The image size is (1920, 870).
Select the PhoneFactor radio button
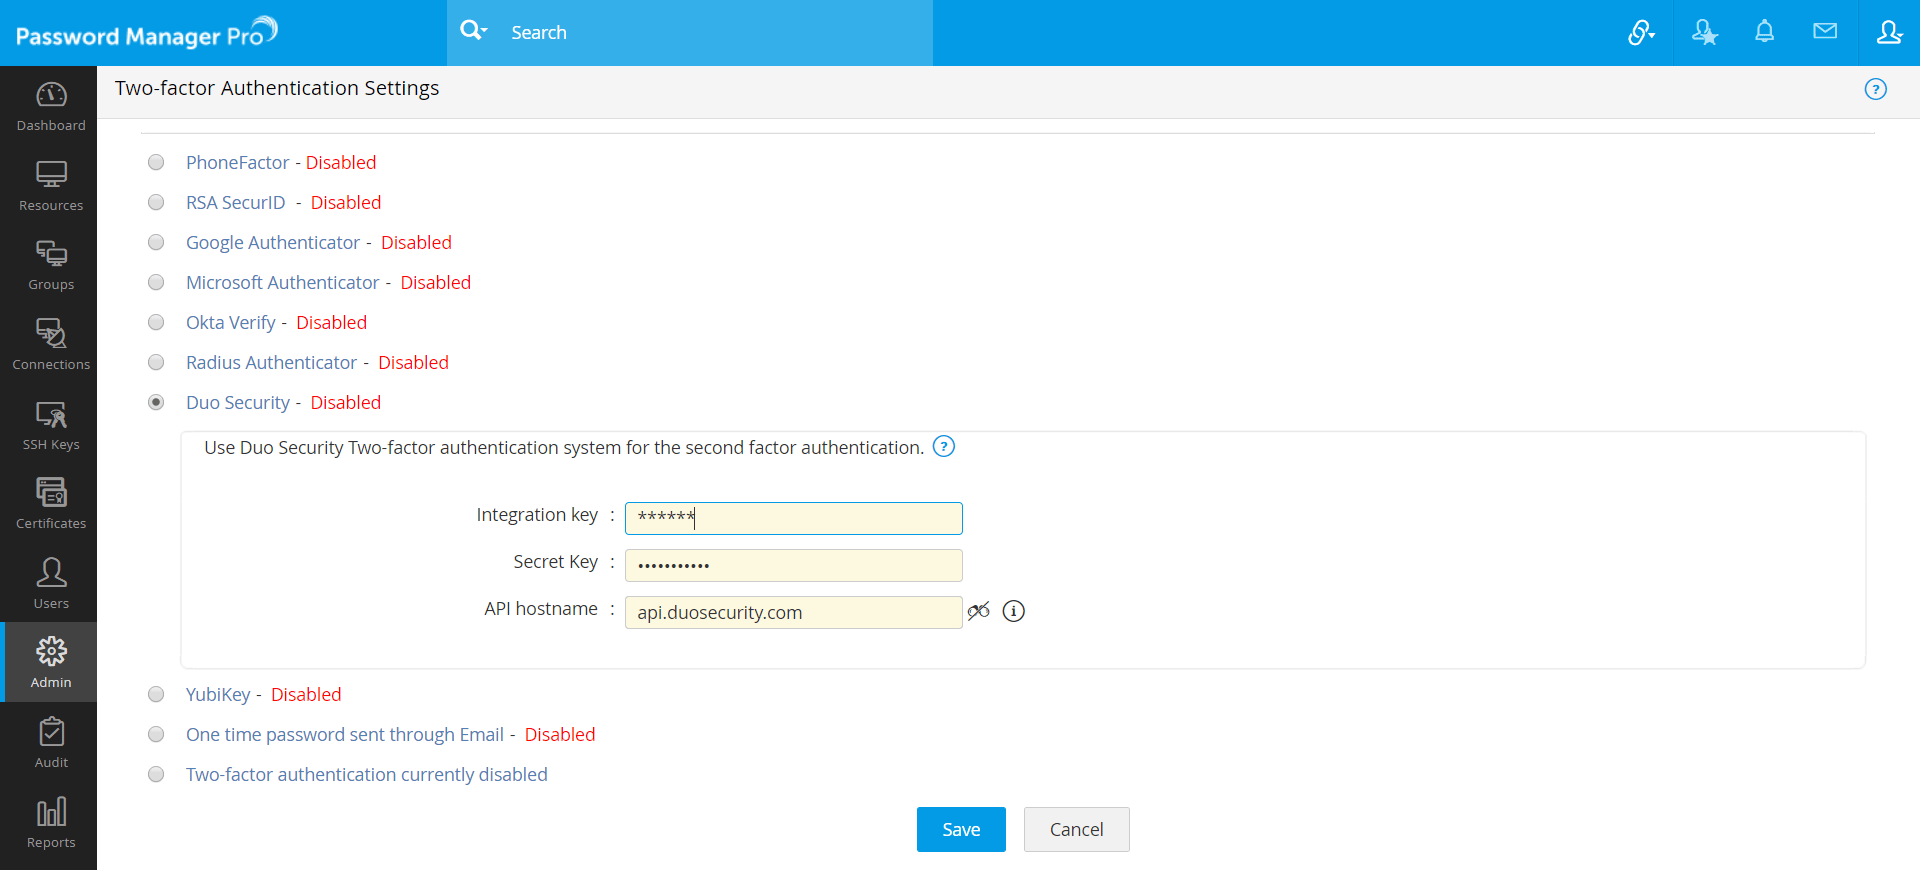156,162
